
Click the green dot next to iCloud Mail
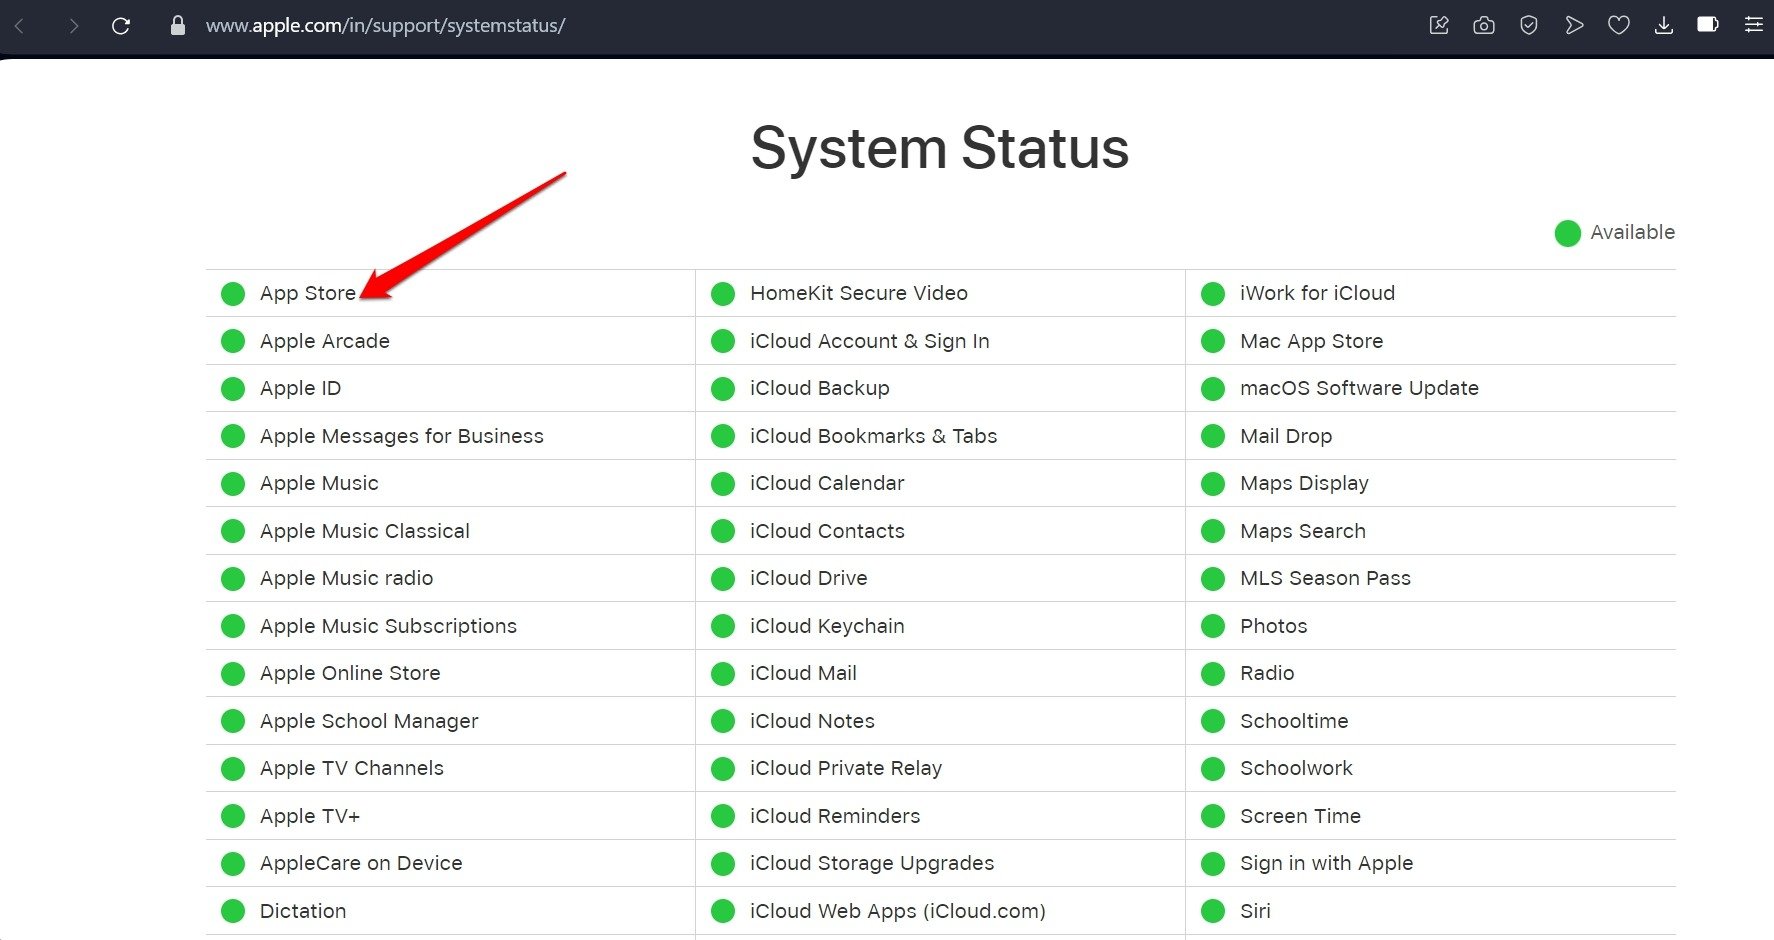(723, 674)
